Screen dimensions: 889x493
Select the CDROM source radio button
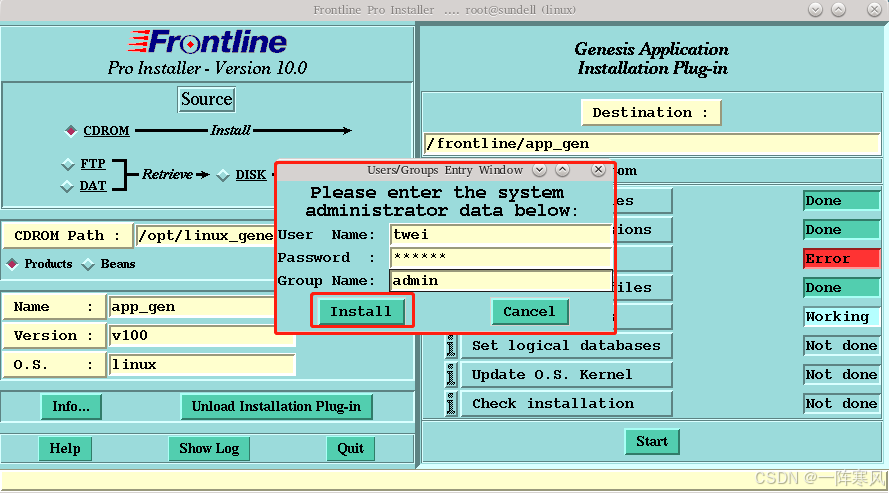[71, 131]
